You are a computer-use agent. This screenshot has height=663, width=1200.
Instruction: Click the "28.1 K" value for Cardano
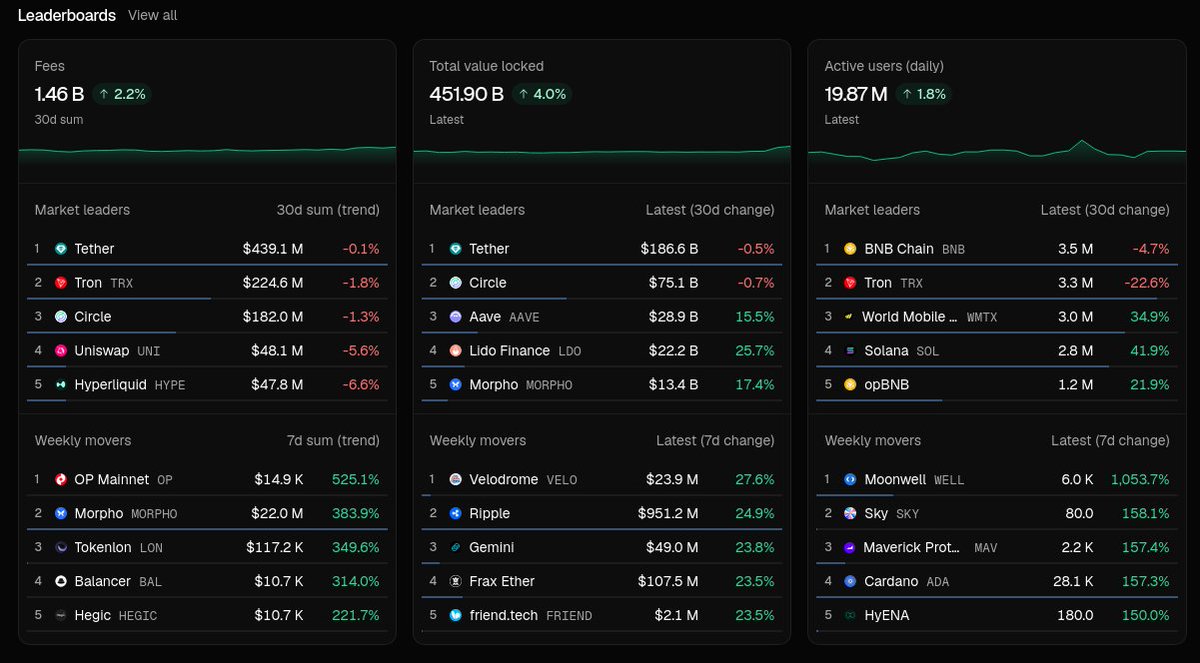[x=1073, y=582]
